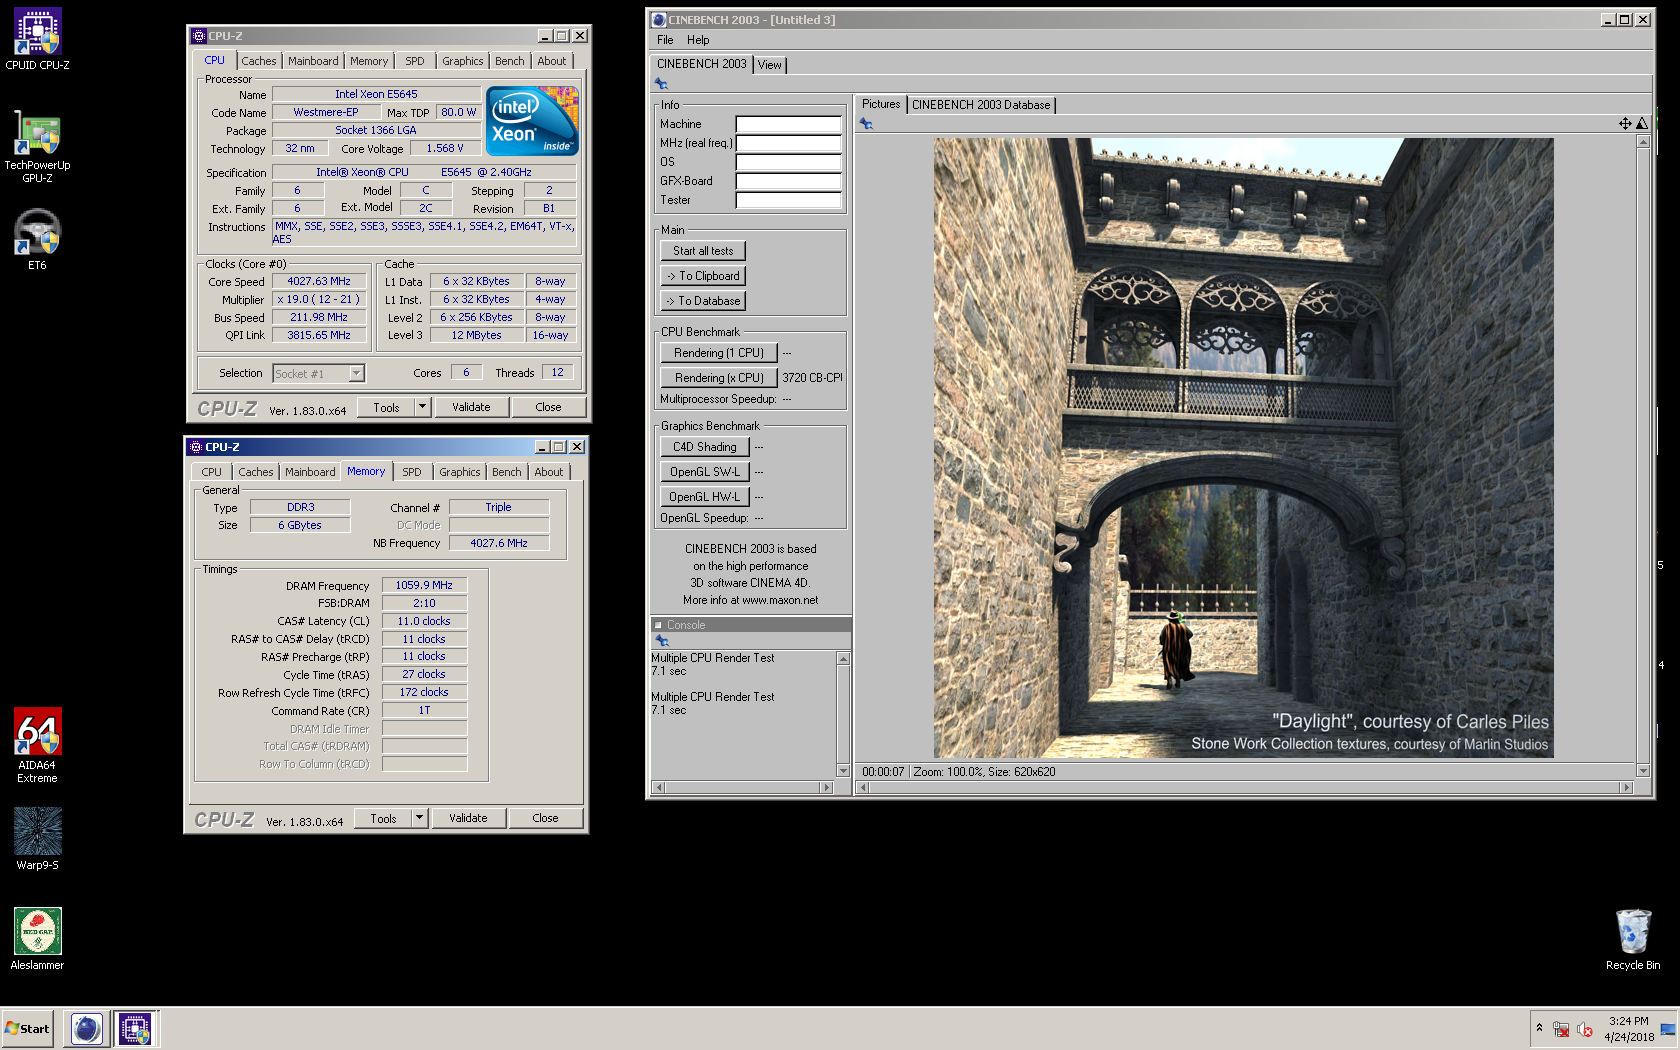
Task: Click the Start button on the taskbar
Action: 28,1028
